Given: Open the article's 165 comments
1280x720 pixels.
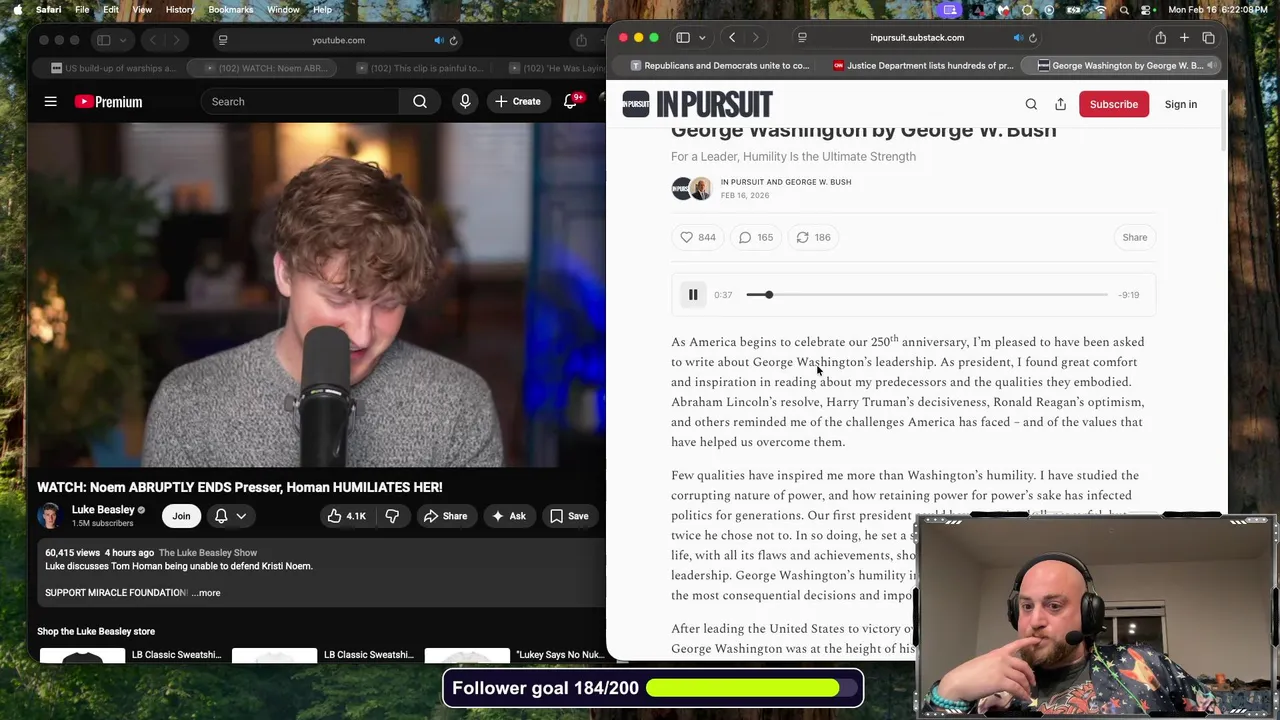Looking at the screenshot, I should (755, 237).
